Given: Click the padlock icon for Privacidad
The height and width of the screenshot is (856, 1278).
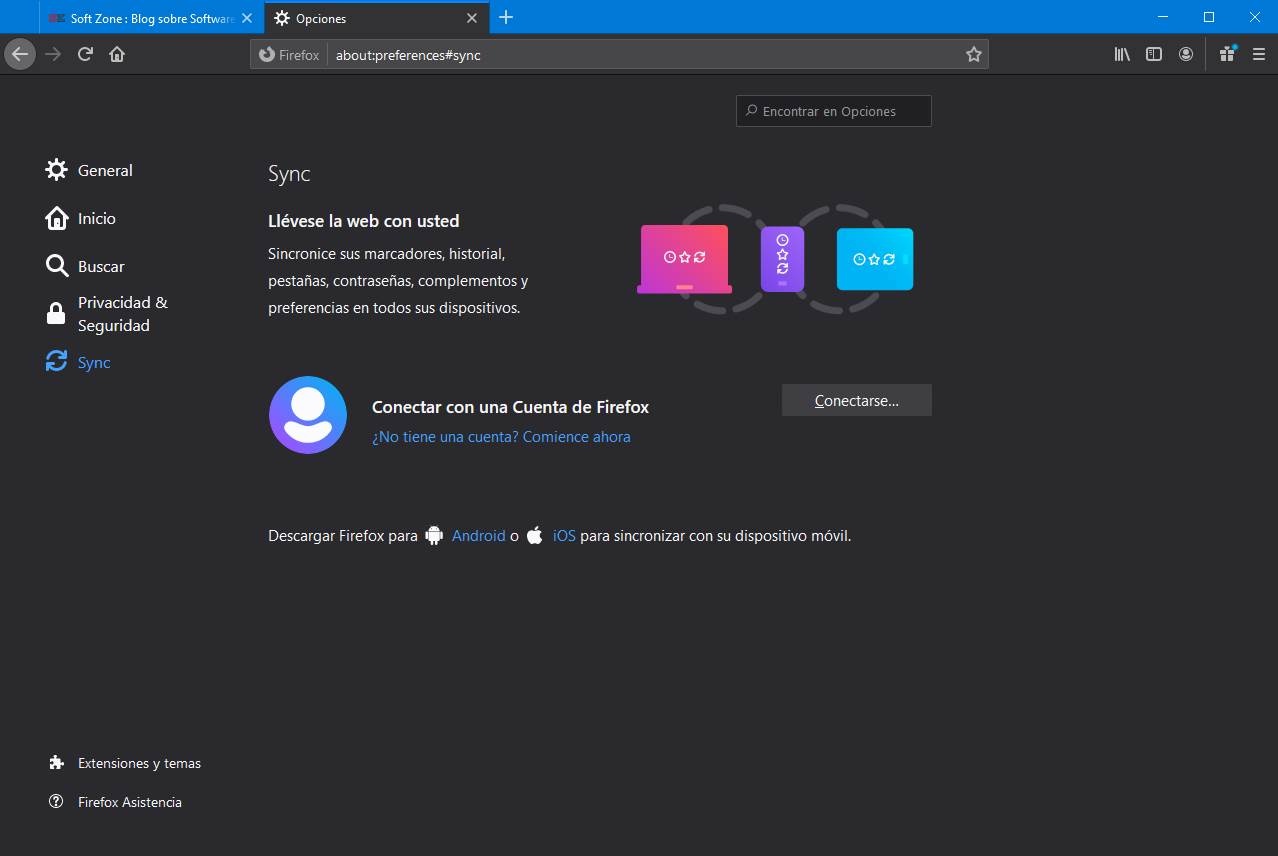Looking at the screenshot, I should tap(57, 314).
